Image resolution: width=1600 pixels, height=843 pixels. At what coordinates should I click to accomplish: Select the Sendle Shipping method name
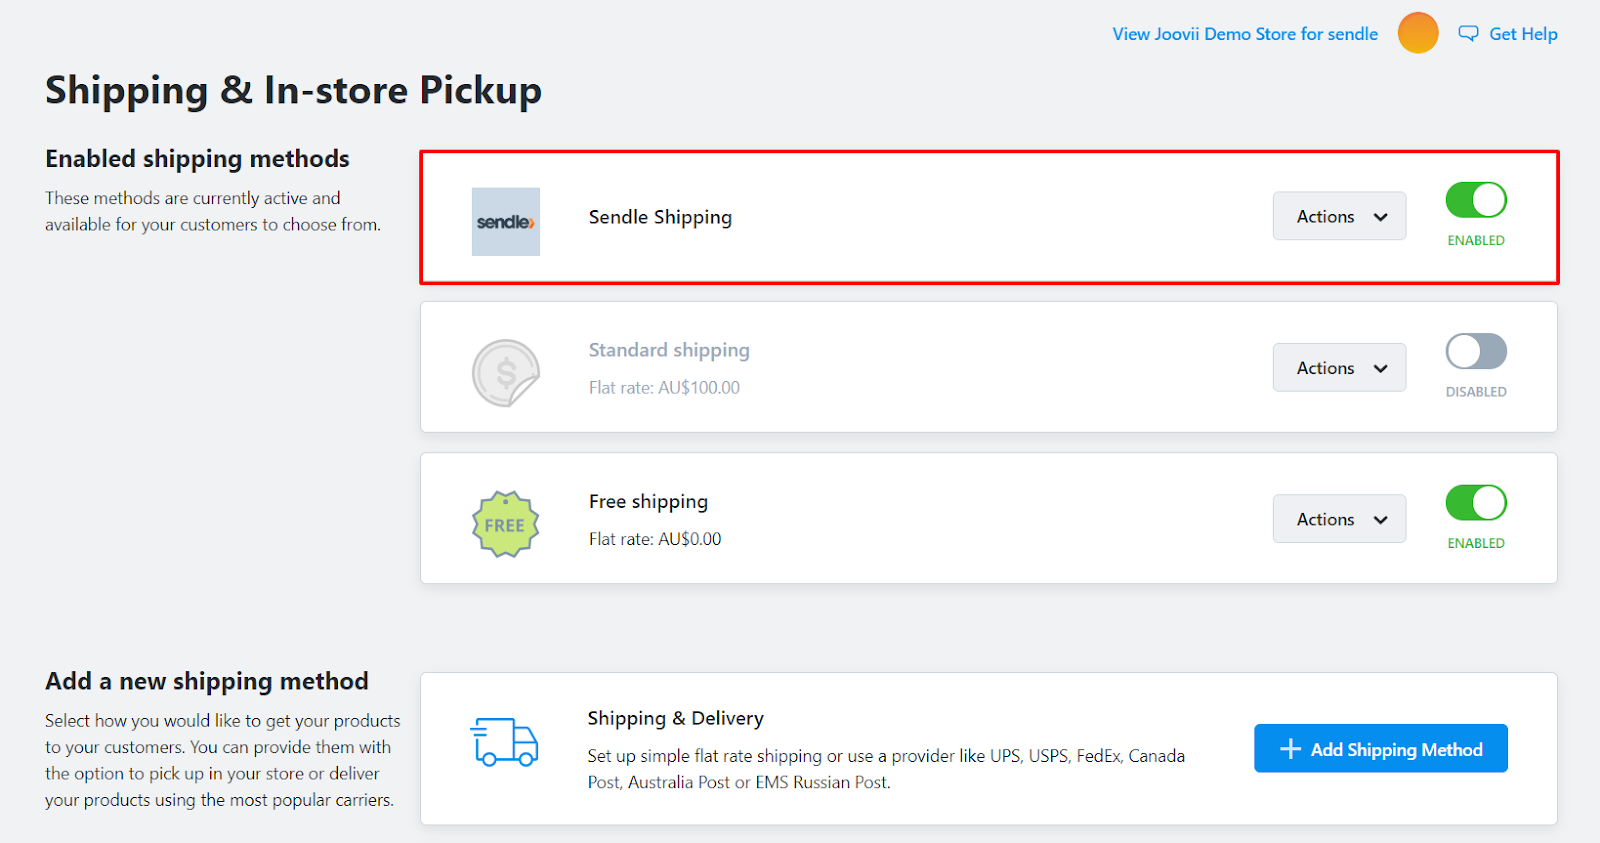tap(660, 217)
